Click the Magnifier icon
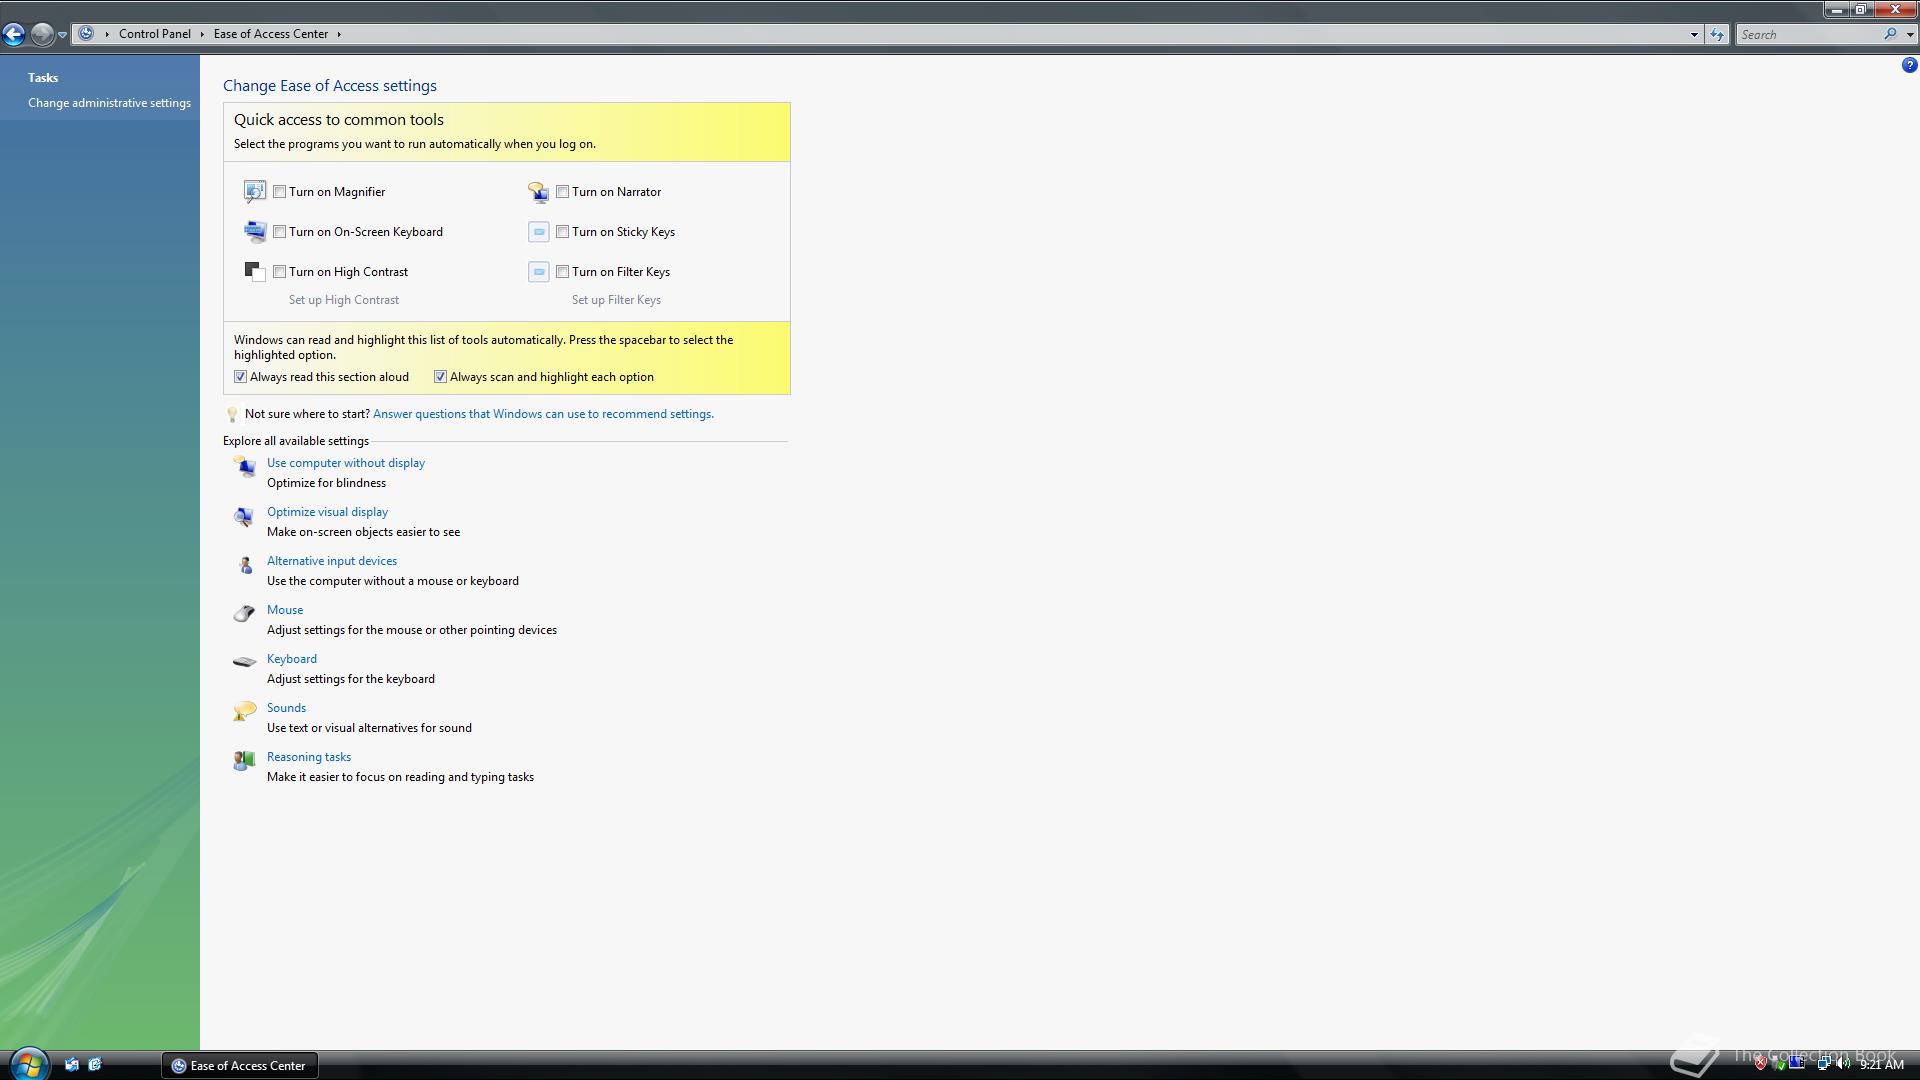 255,191
